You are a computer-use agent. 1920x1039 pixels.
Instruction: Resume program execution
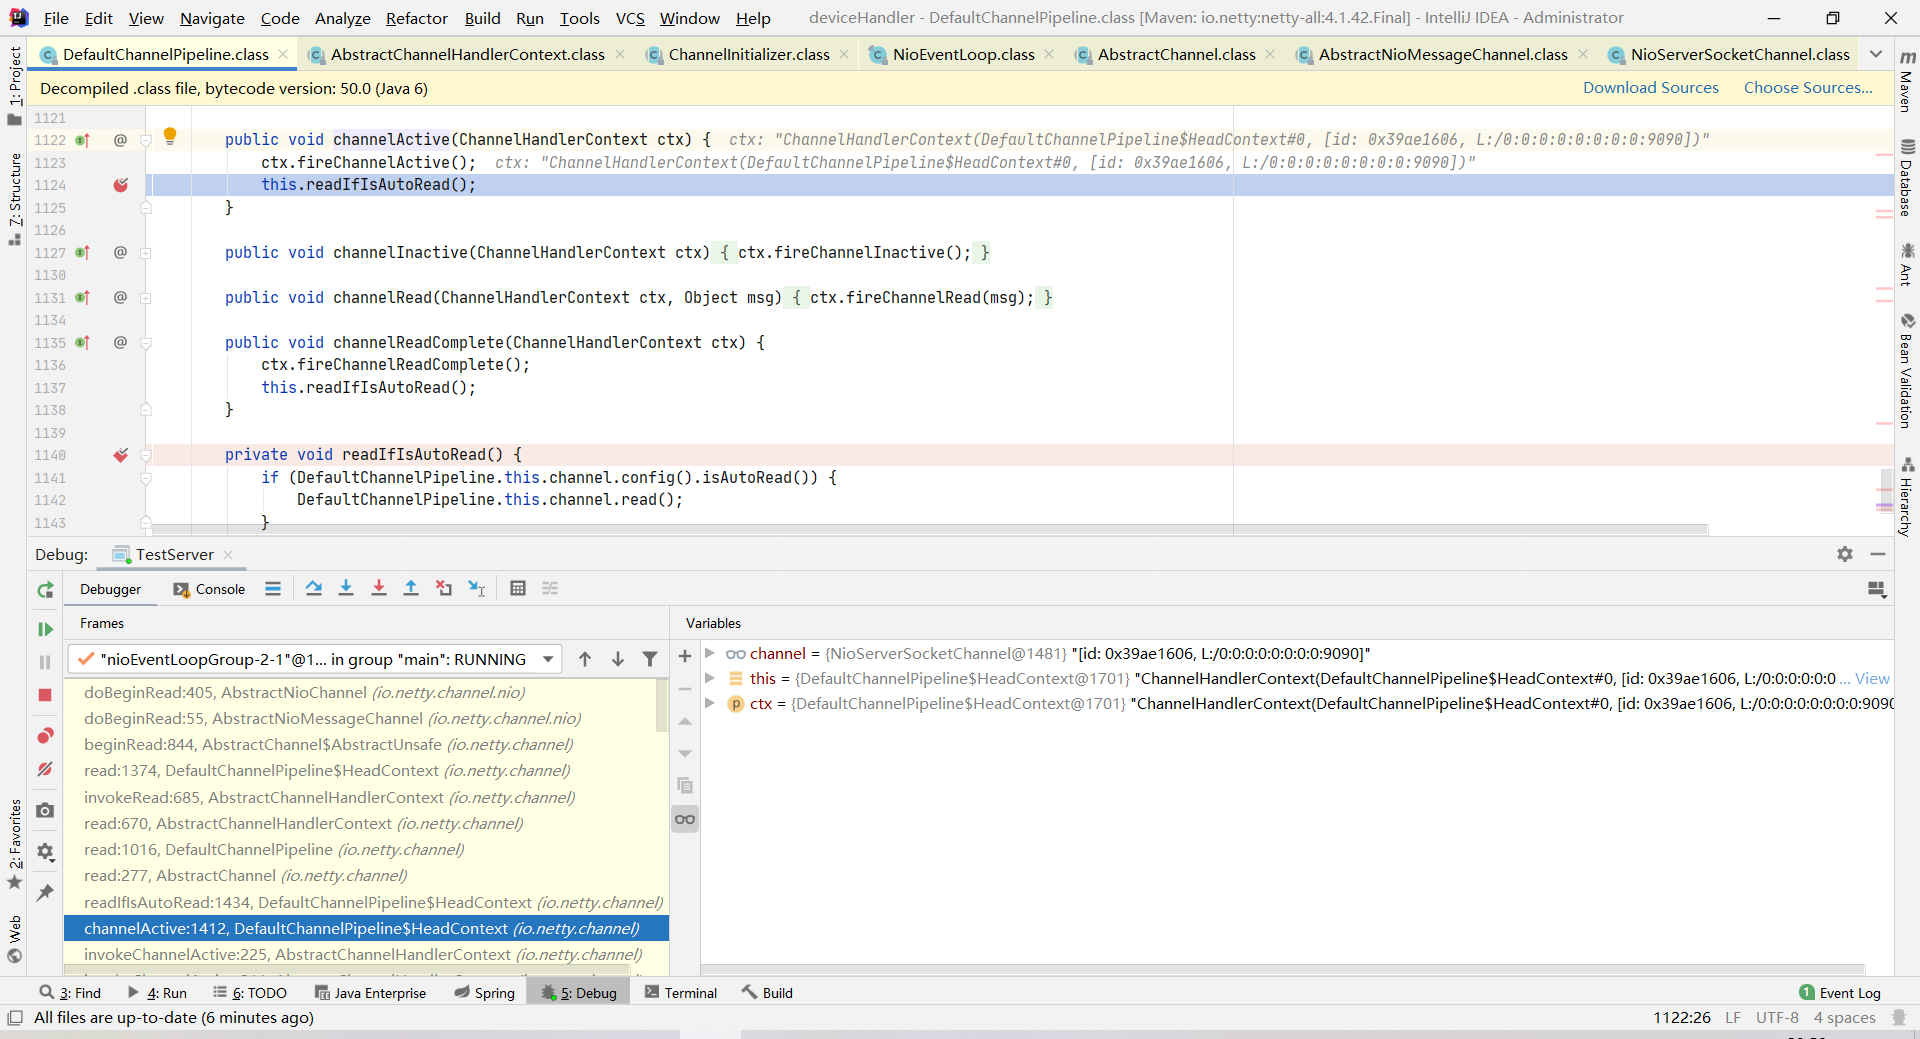(x=45, y=629)
